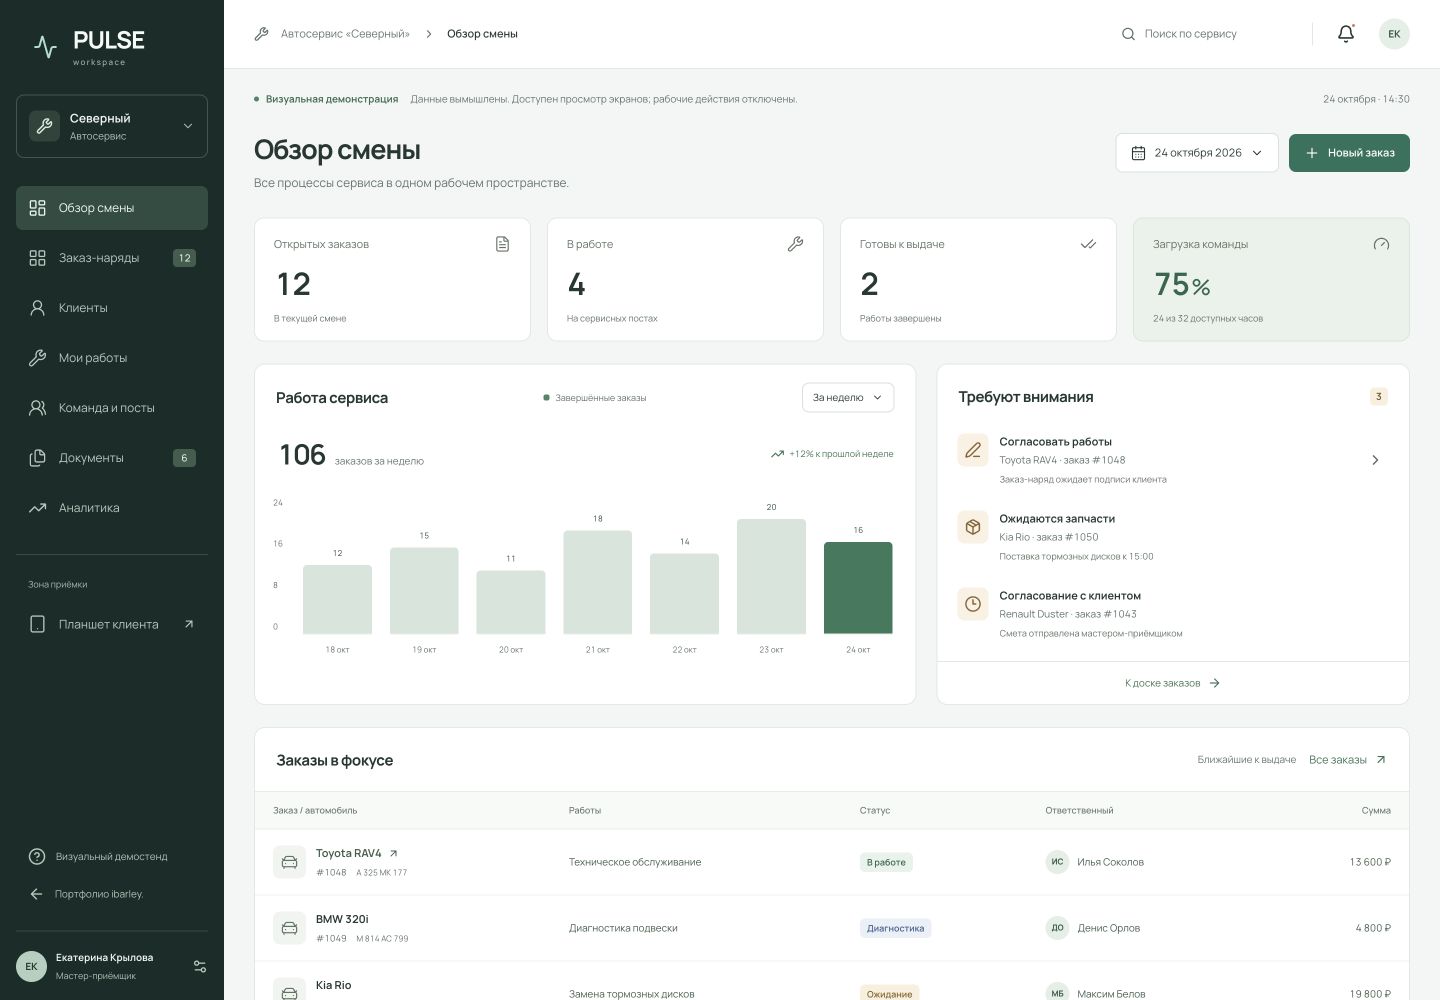The width and height of the screenshot is (1440, 1000).
Task: Expand the Северный workspace selector
Action: pyautogui.click(x=112, y=126)
